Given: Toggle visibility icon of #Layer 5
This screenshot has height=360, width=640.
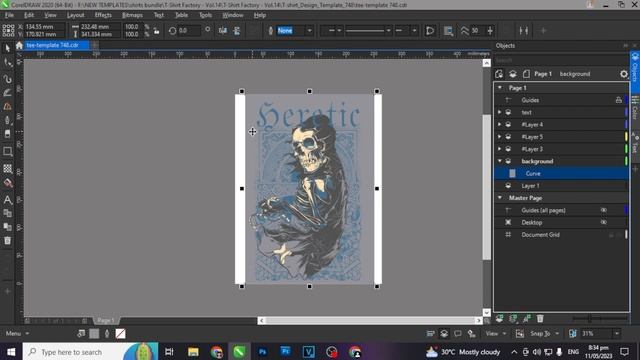Looking at the screenshot, I should point(508,137).
